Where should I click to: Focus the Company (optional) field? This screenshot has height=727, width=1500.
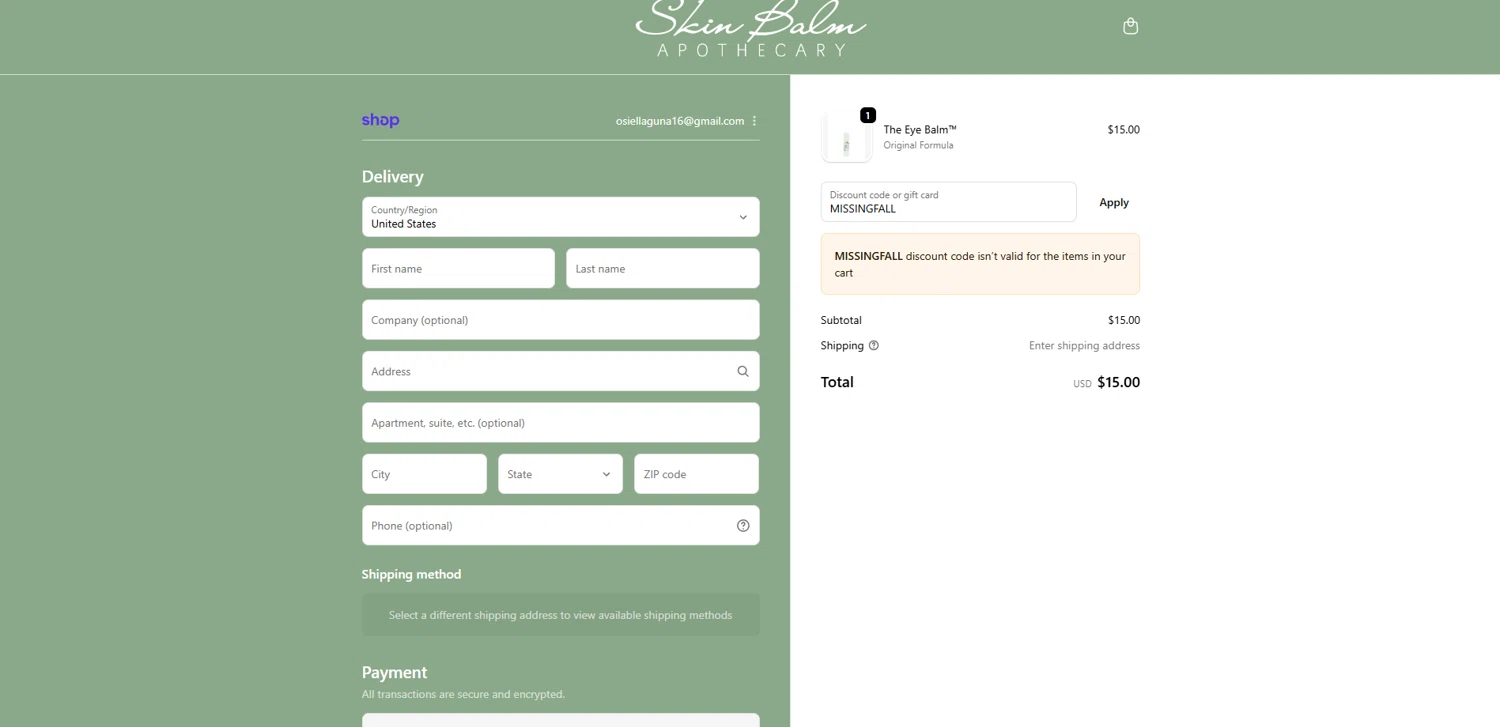click(560, 320)
